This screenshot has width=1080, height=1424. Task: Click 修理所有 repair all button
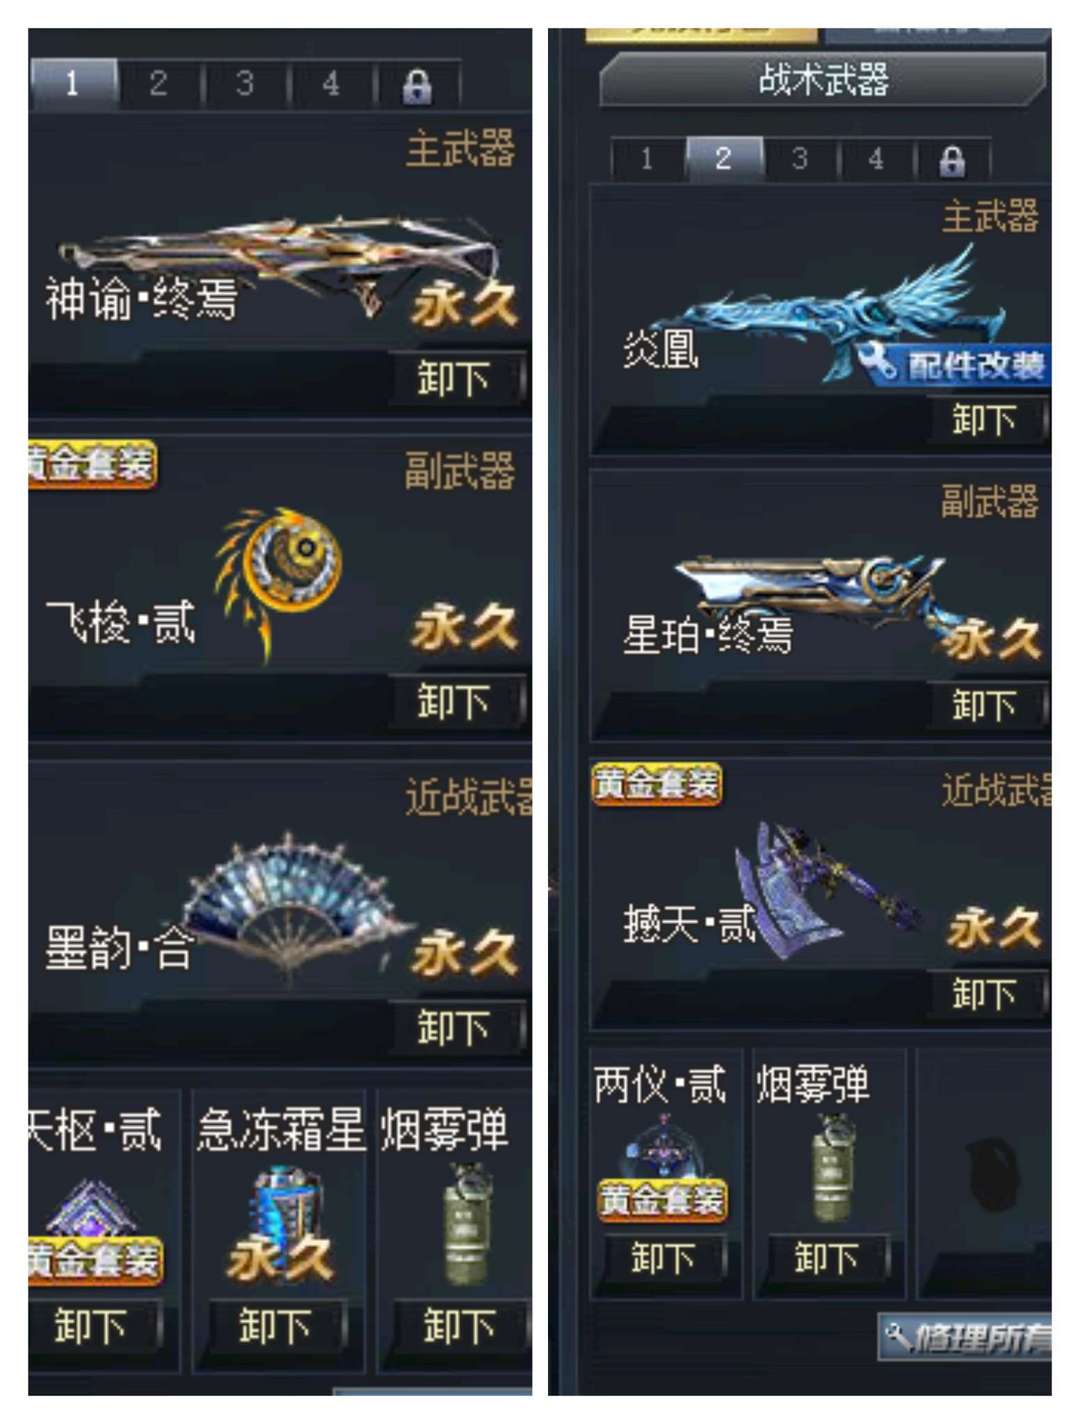(966, 1338)
